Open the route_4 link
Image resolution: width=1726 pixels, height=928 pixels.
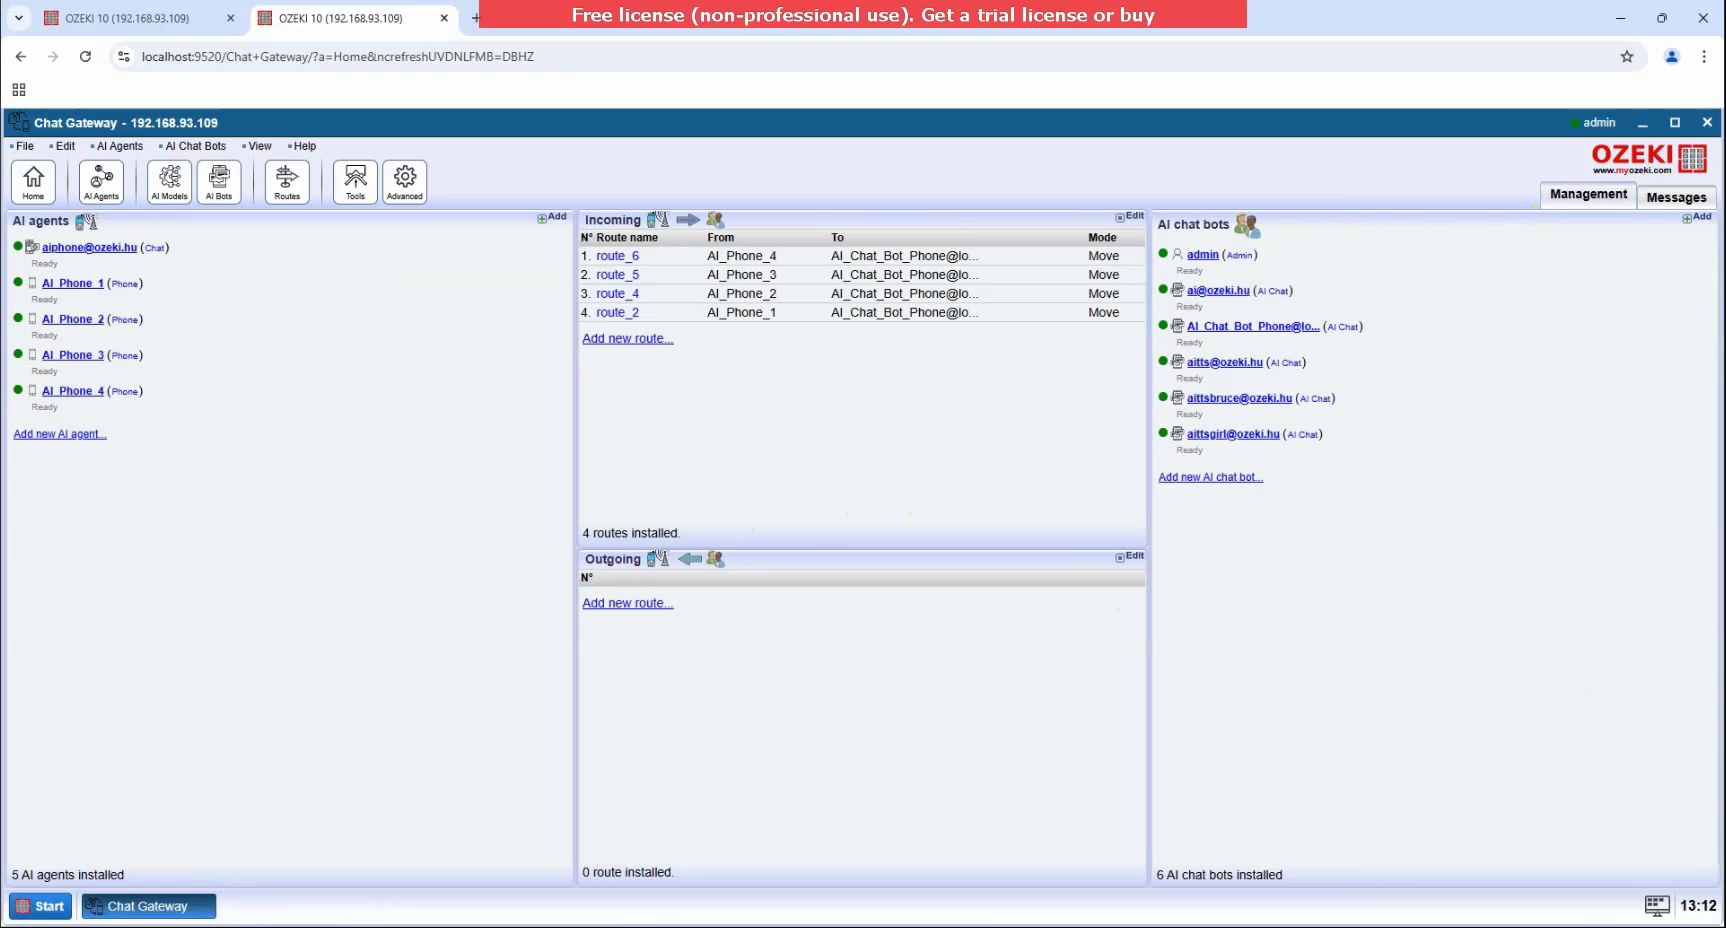point(617,294)
